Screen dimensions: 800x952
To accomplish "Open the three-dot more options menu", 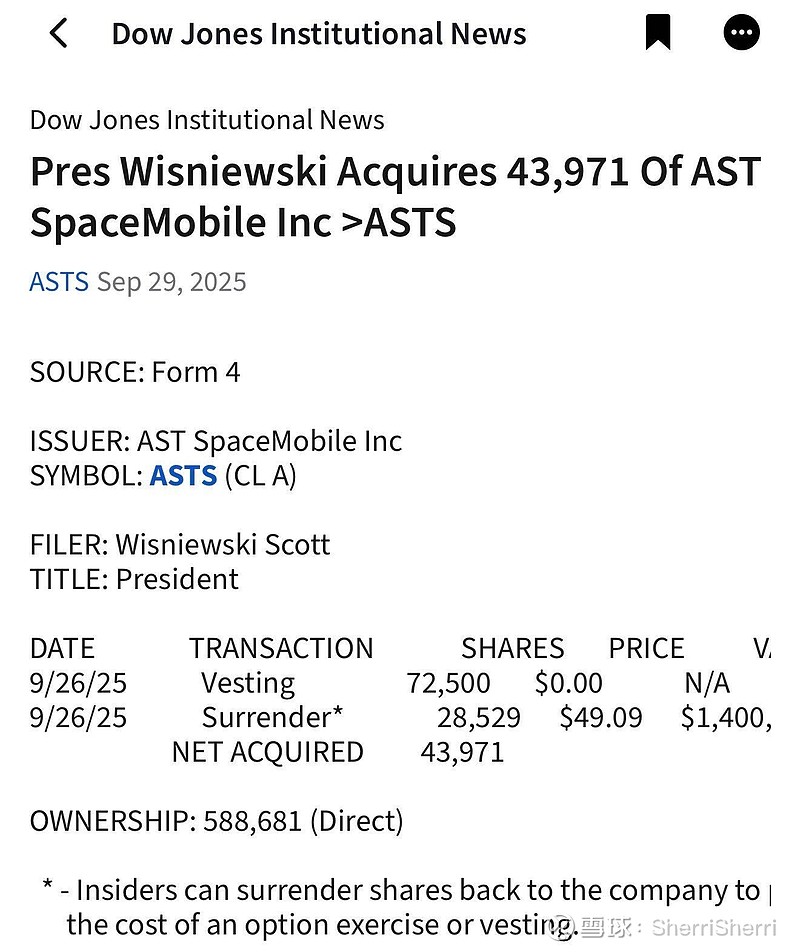I will 741,33.
